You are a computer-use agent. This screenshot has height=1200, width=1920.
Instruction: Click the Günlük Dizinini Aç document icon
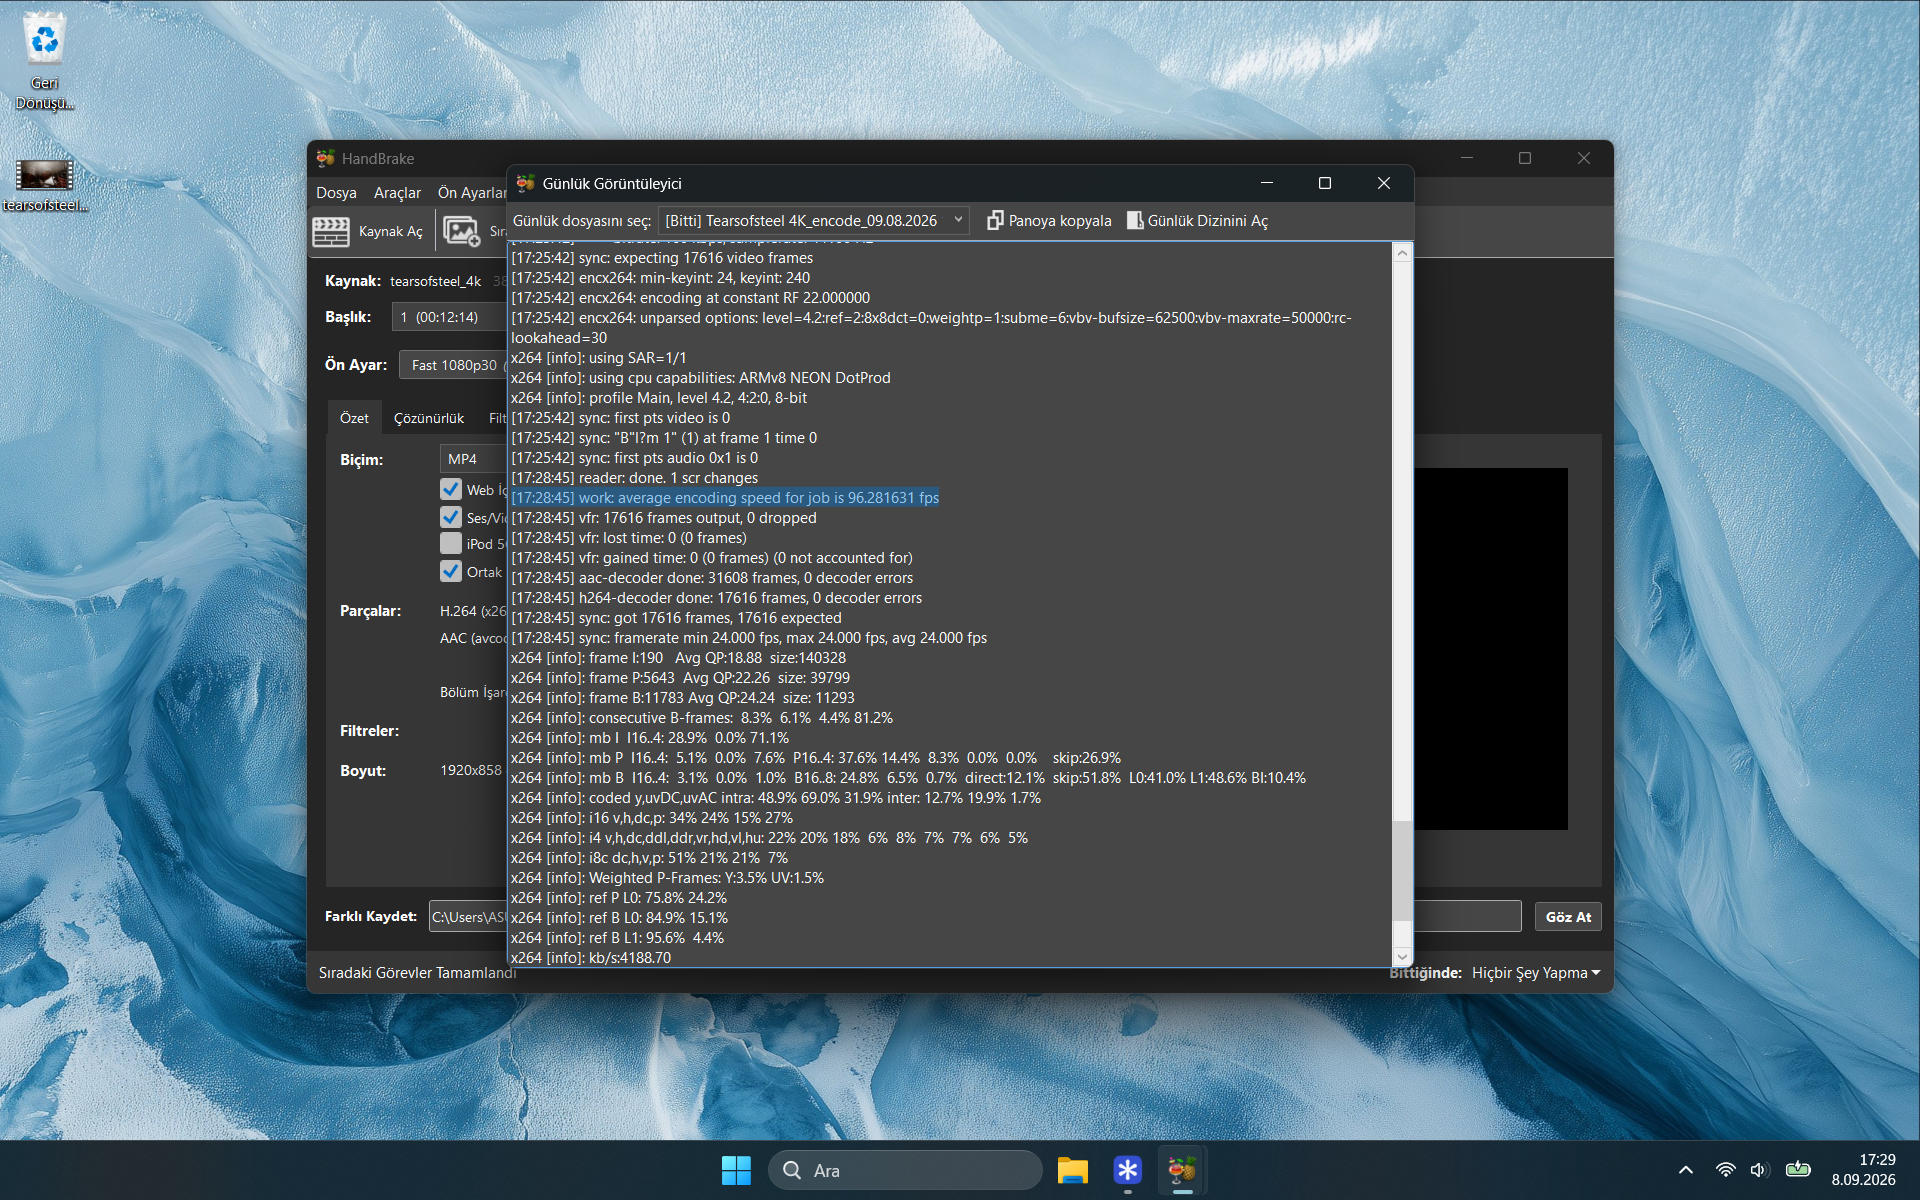click(x=1134, y=220)
